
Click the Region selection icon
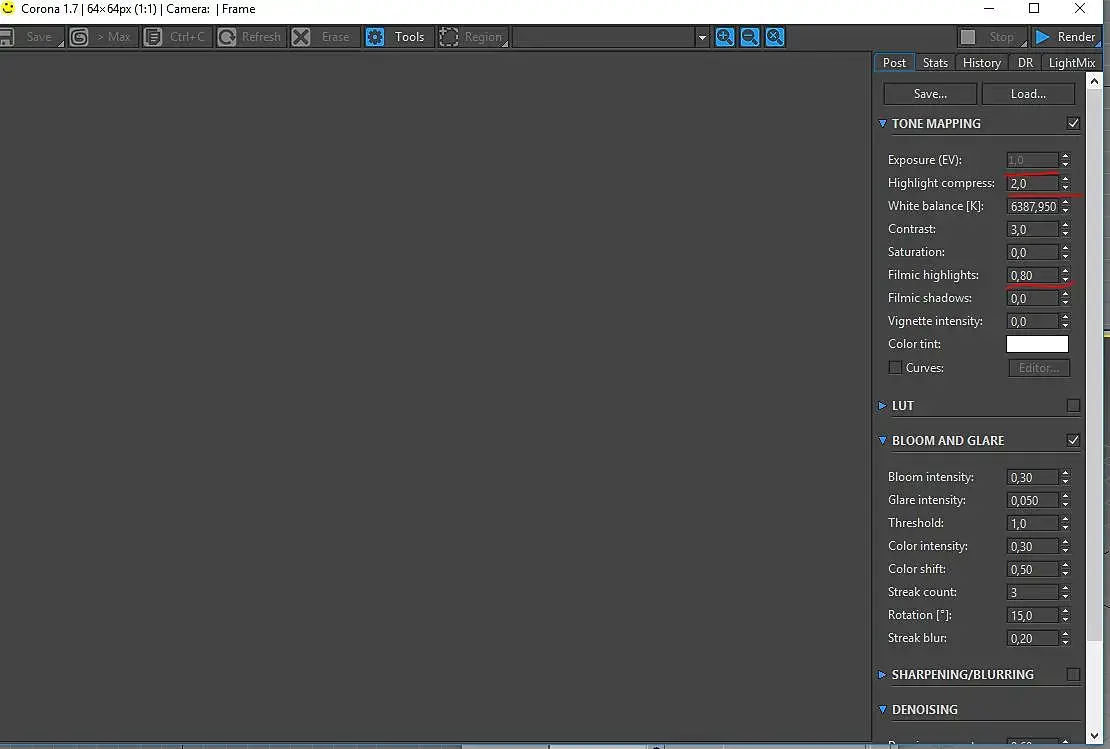point(449,37)
